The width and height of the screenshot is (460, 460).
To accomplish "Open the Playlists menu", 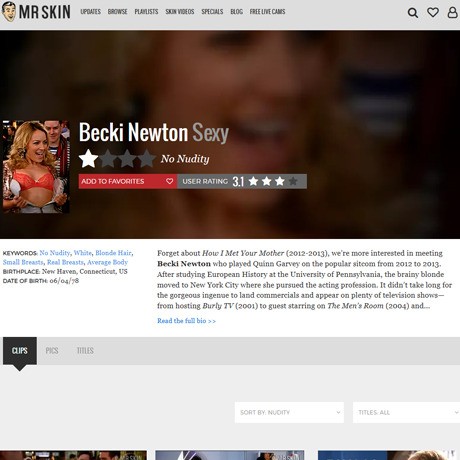I will [x=146, y=12].
